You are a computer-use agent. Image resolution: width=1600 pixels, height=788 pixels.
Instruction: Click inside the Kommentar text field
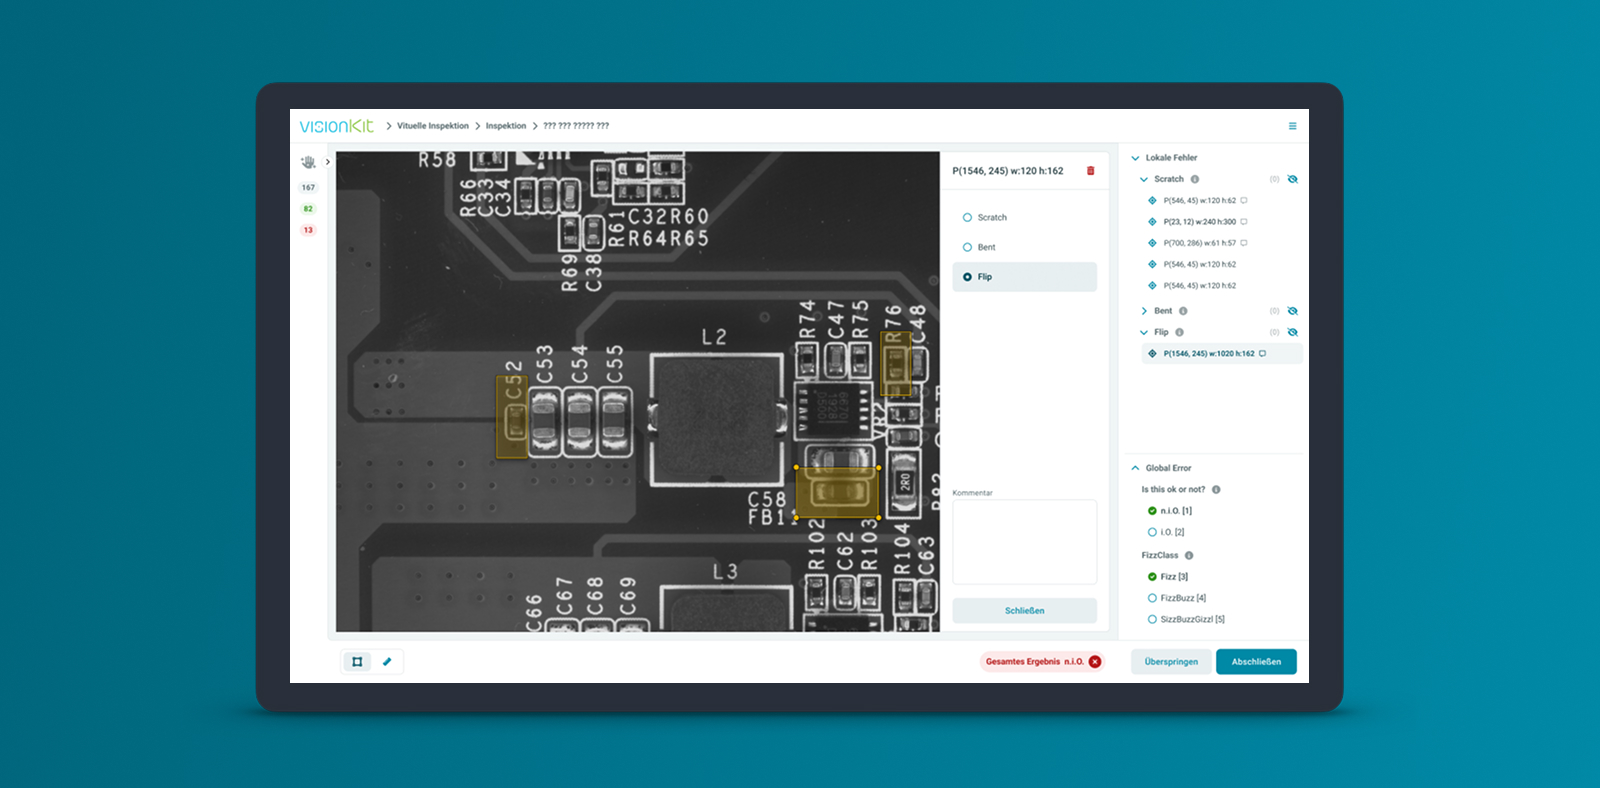1024,542
